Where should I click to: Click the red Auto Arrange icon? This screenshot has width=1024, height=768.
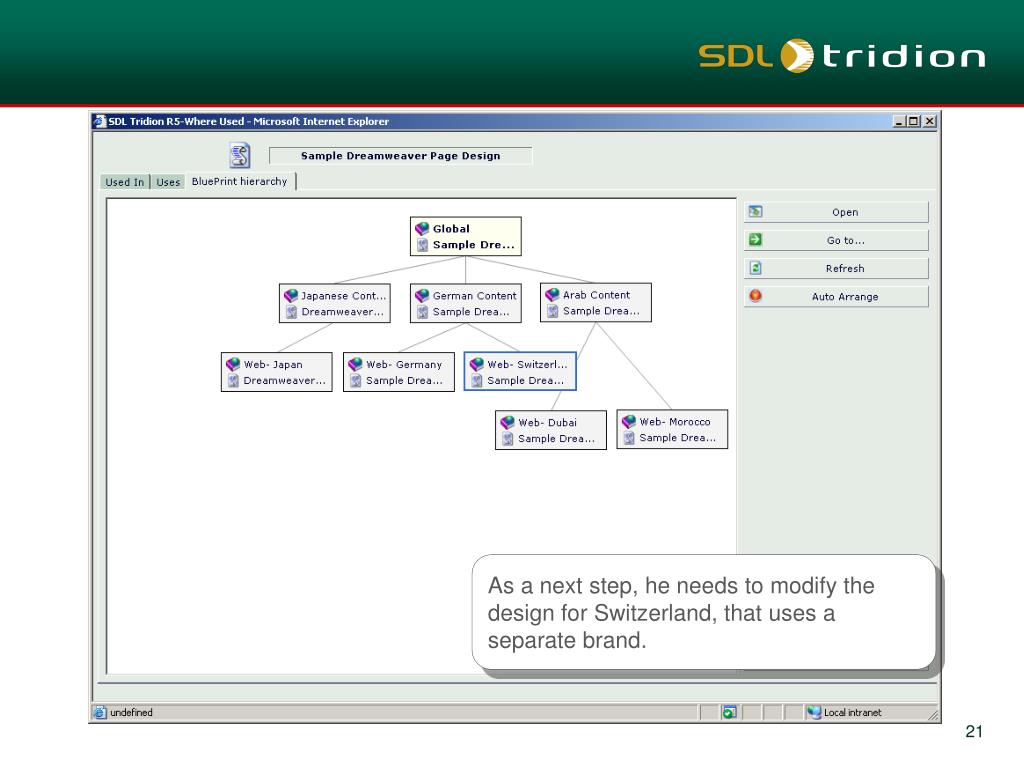[x=756, y=296]
